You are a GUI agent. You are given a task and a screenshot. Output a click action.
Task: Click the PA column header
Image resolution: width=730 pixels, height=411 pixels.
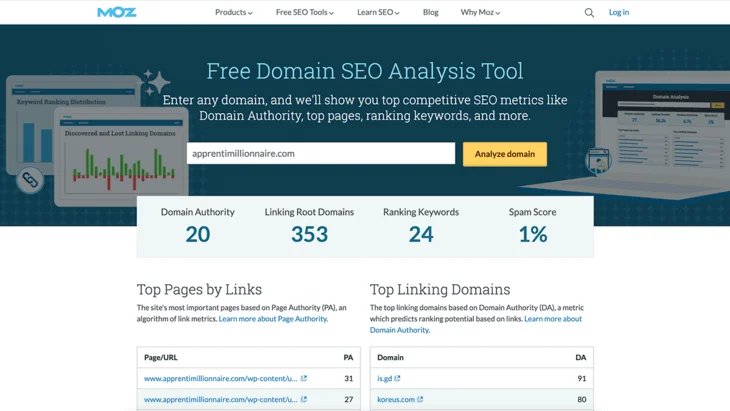coord(348,357)
